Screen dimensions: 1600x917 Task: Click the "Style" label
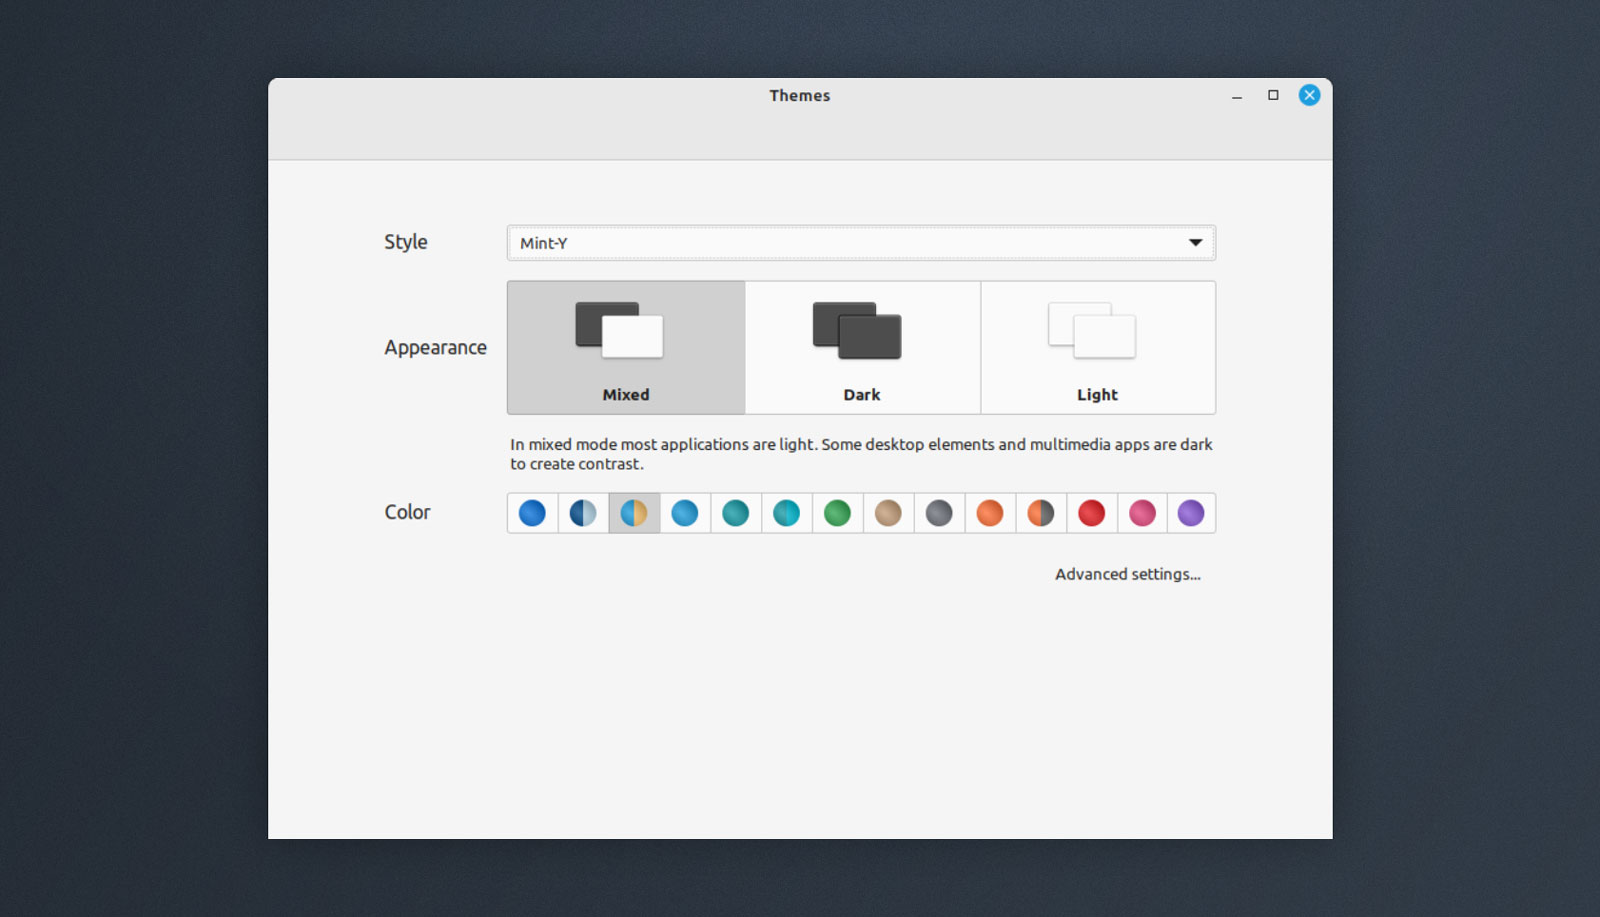(406, 242)
